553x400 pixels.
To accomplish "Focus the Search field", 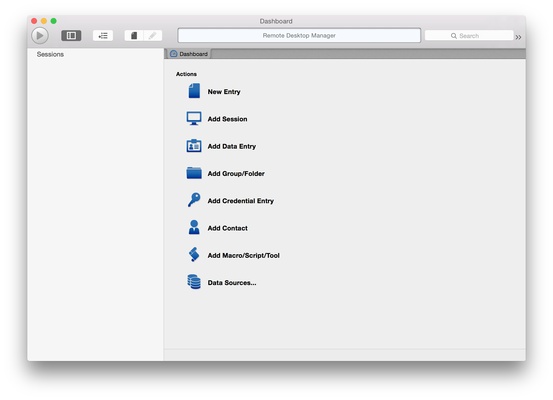I will click(x=469, y=36).
